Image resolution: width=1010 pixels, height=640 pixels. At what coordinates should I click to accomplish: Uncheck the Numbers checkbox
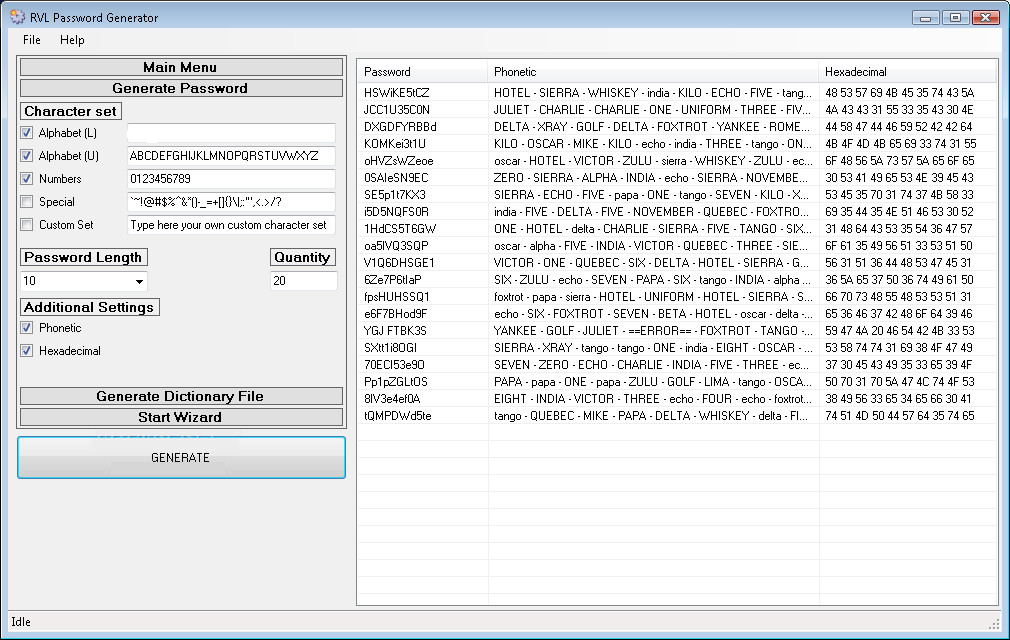[x=26, y=178]
